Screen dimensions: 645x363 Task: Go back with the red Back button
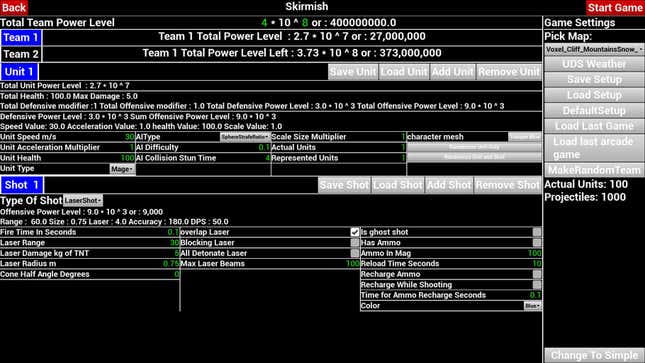tap(14, 7)
